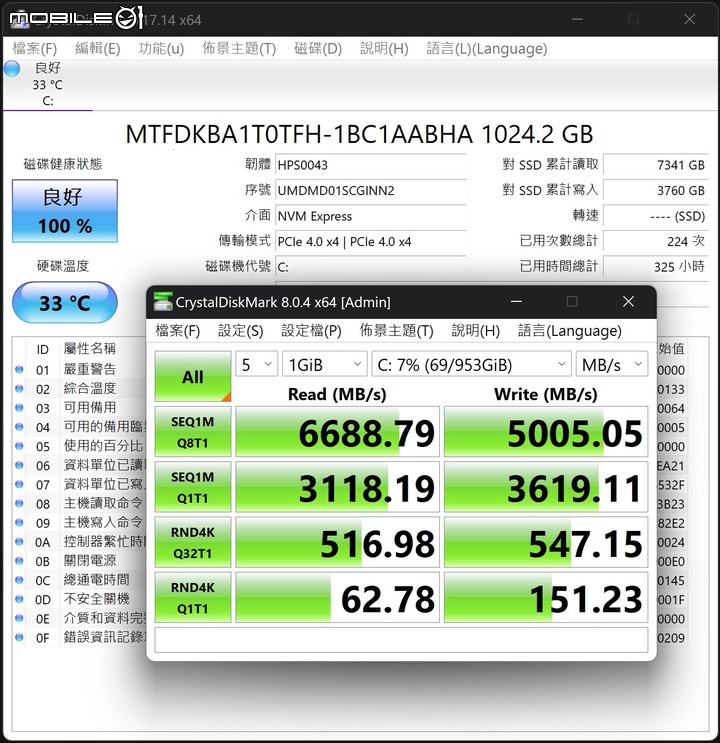Viewport: 720px width, 743px height.
Task: Select the 綜合溫度 attribute row
Action: coord(79,389)
